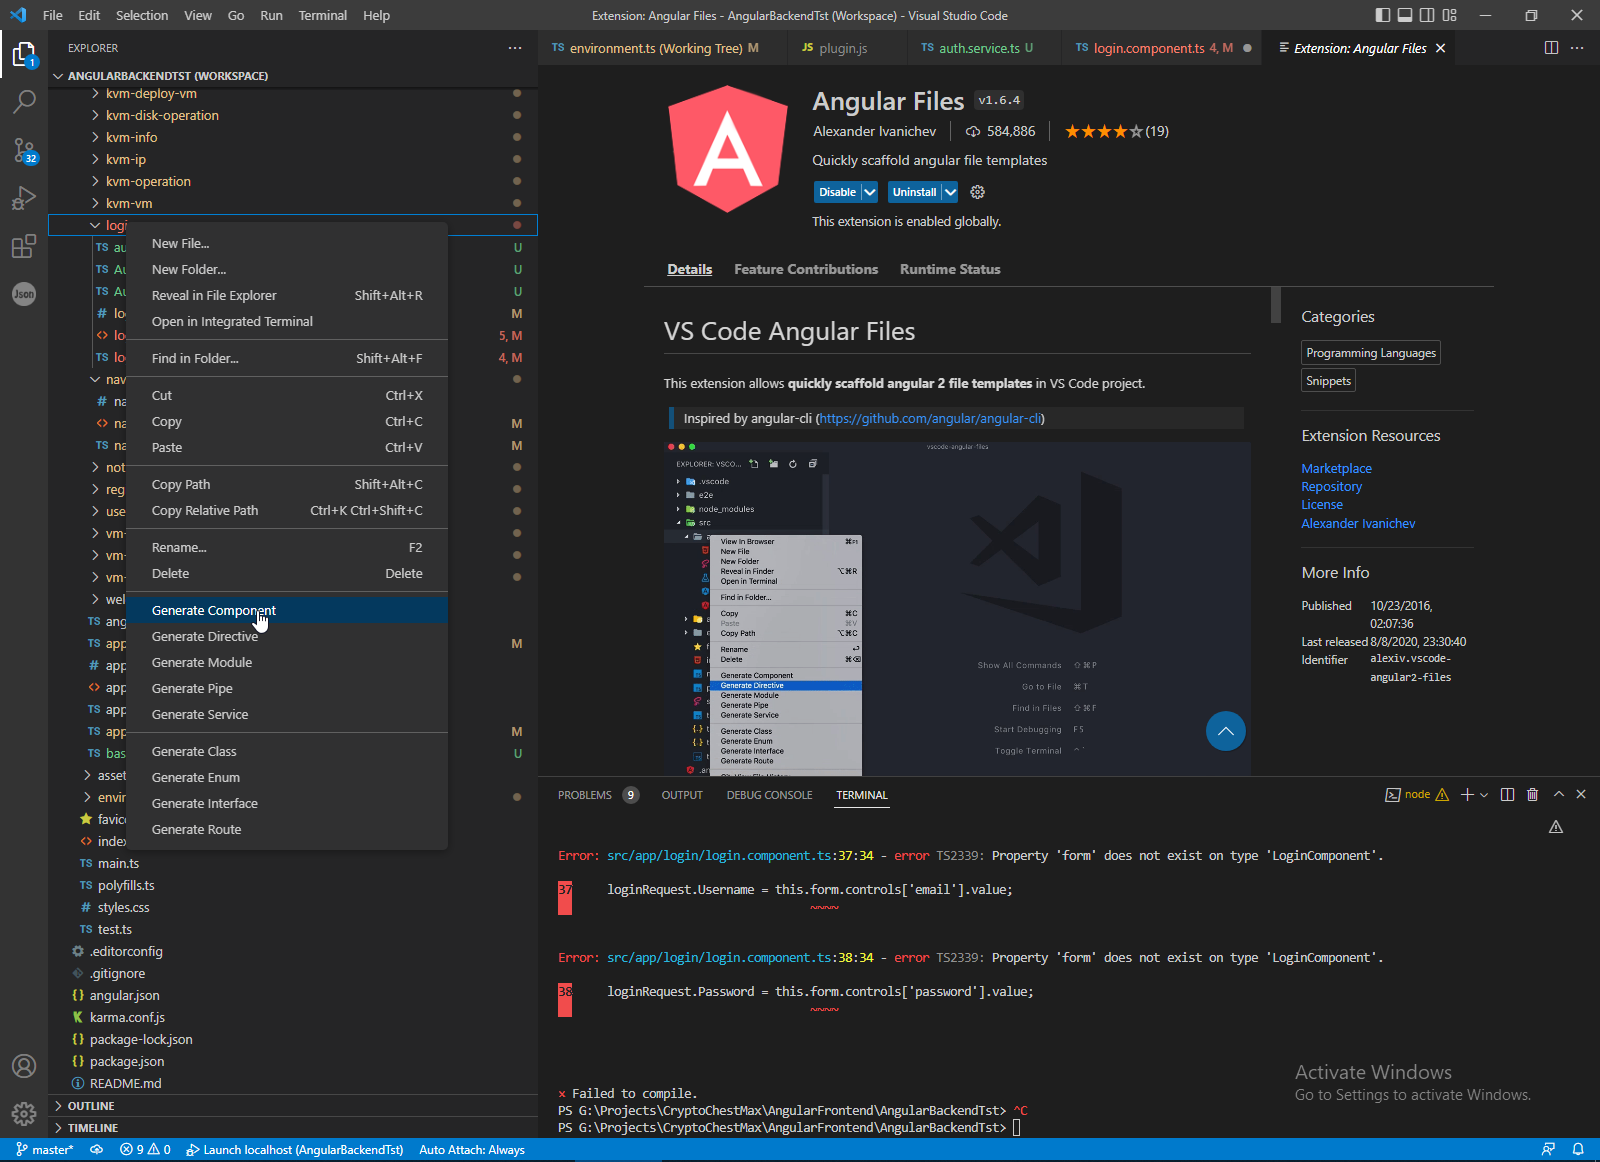Open the Manage gear in activity bar

[x=24, y=1114]
